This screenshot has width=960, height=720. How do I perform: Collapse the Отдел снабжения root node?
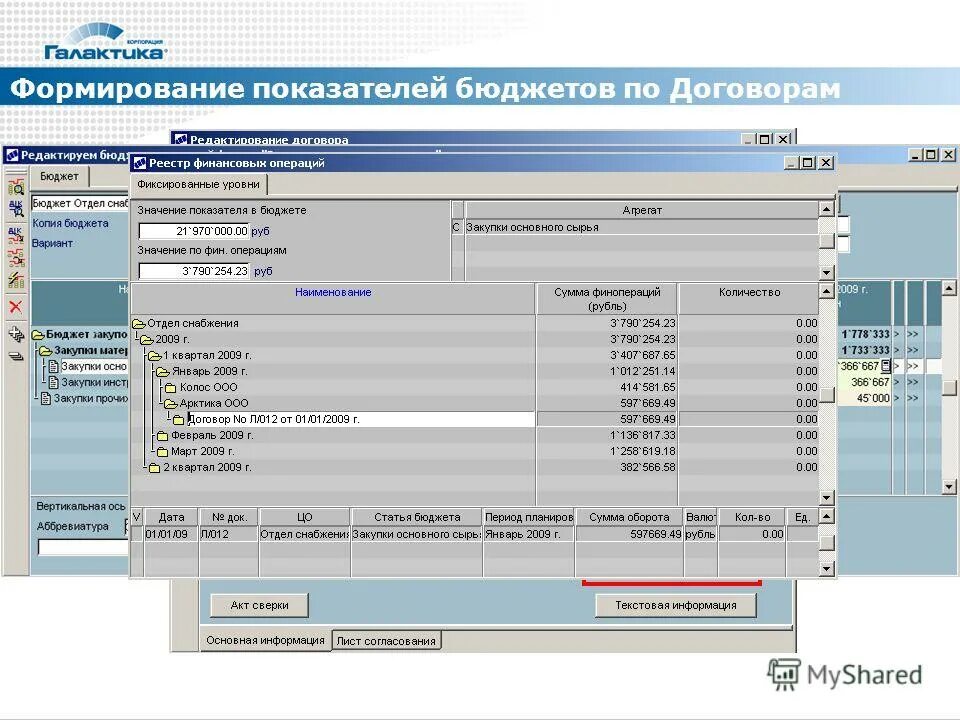pos(138,323)
